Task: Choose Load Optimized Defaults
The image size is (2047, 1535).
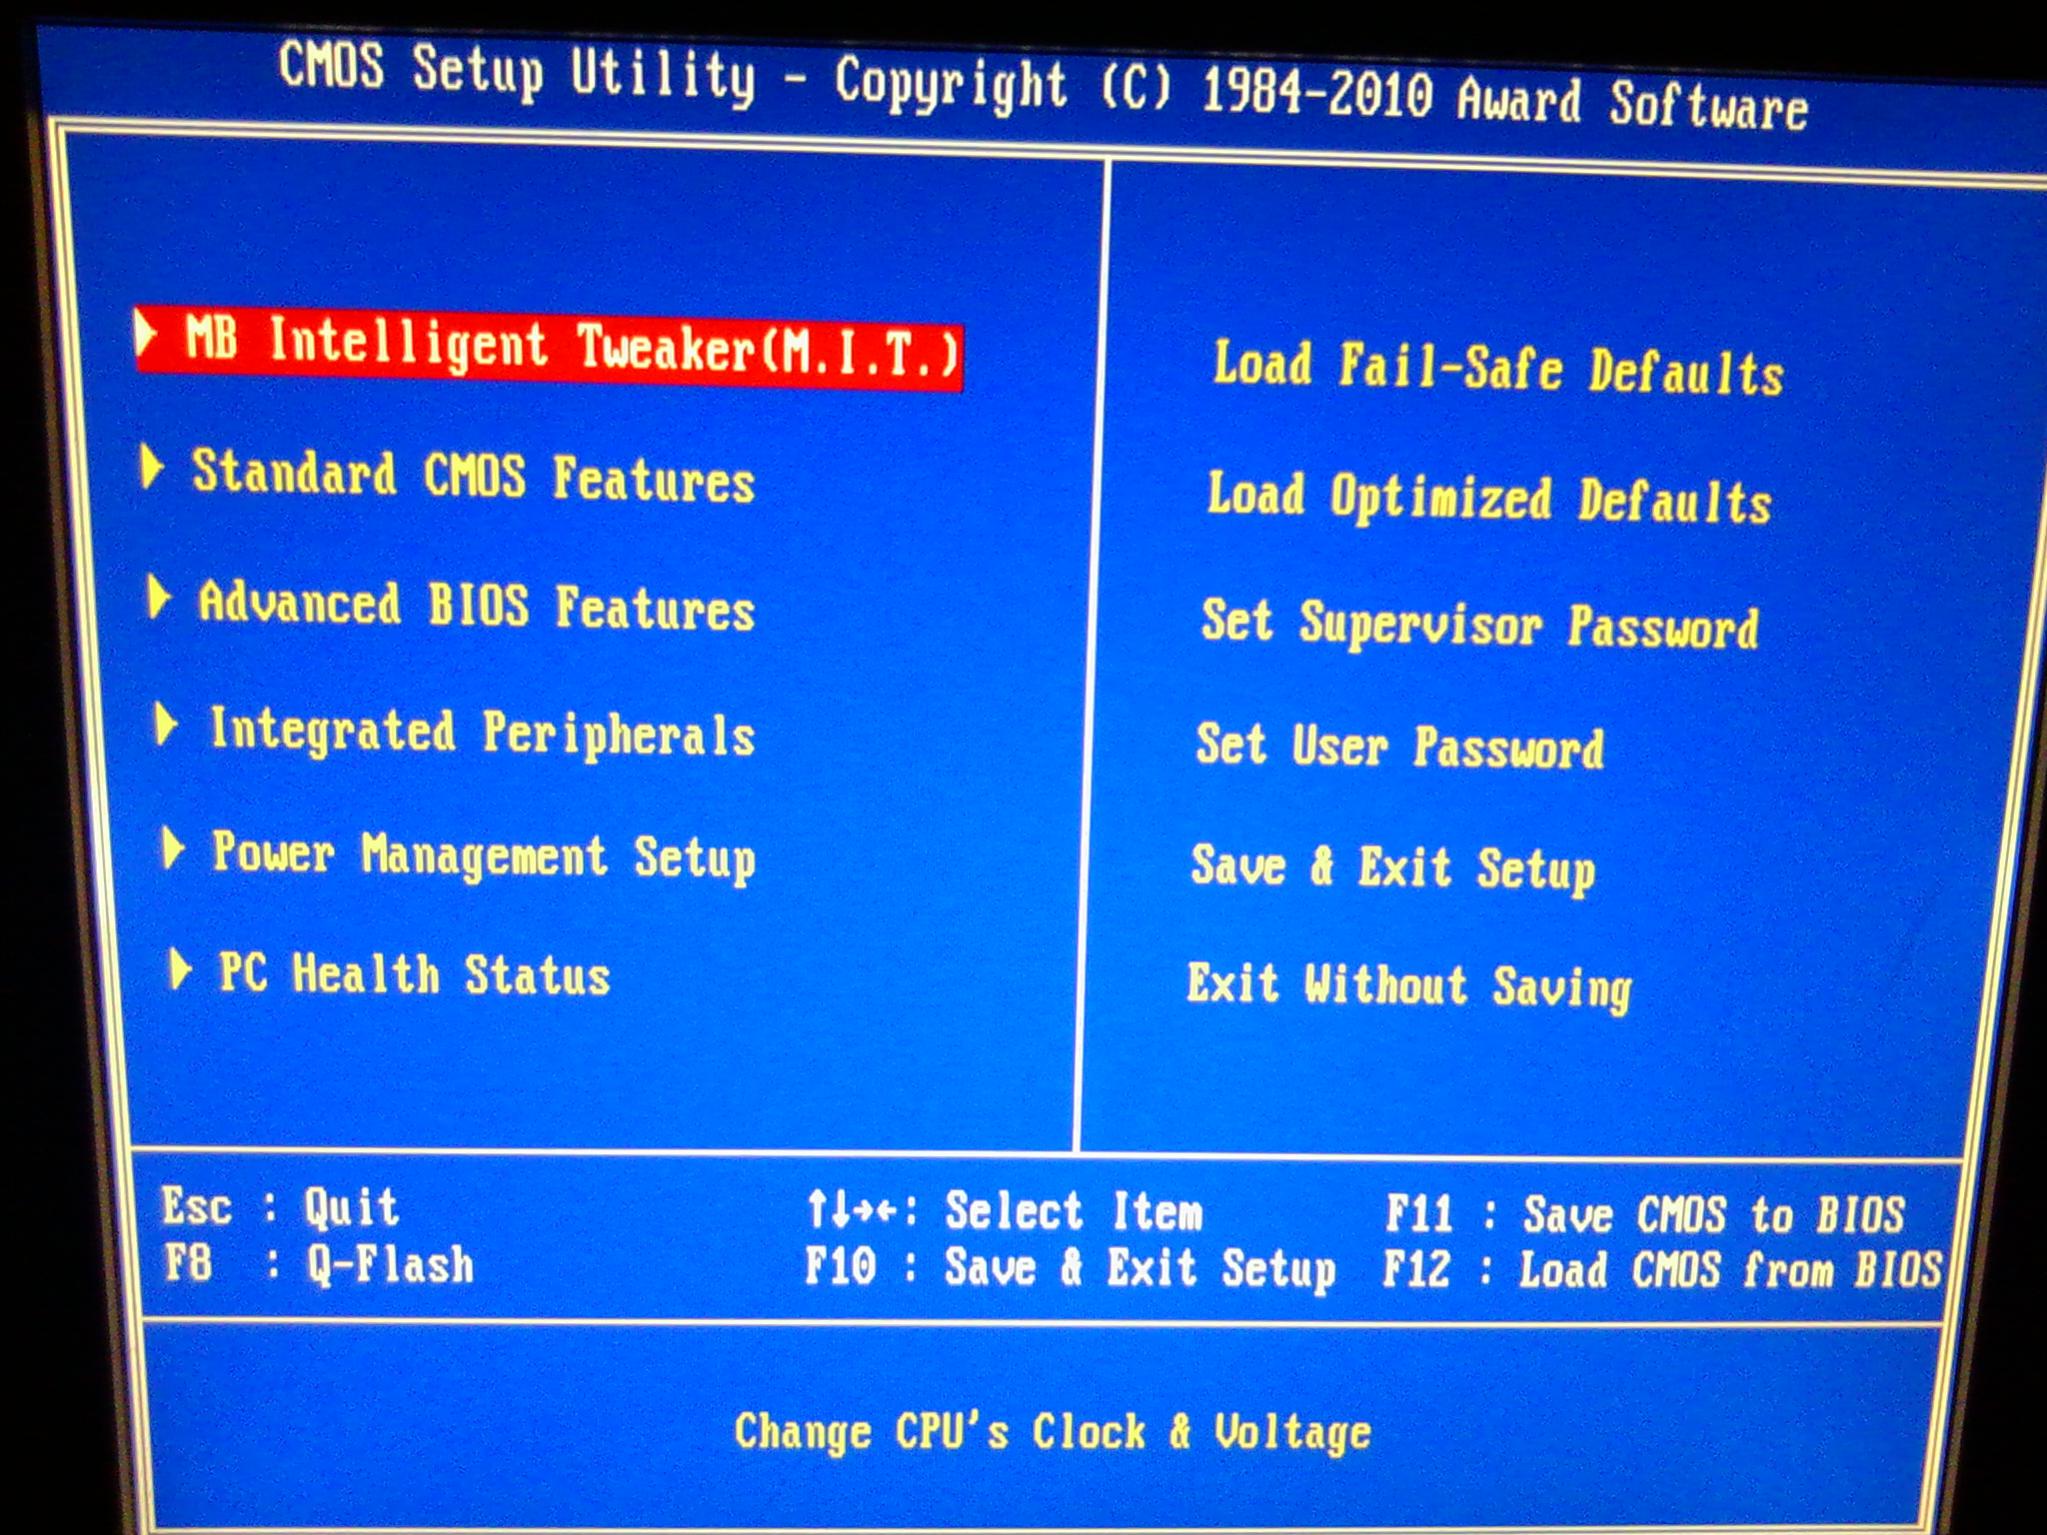Action: point(1489,498)
